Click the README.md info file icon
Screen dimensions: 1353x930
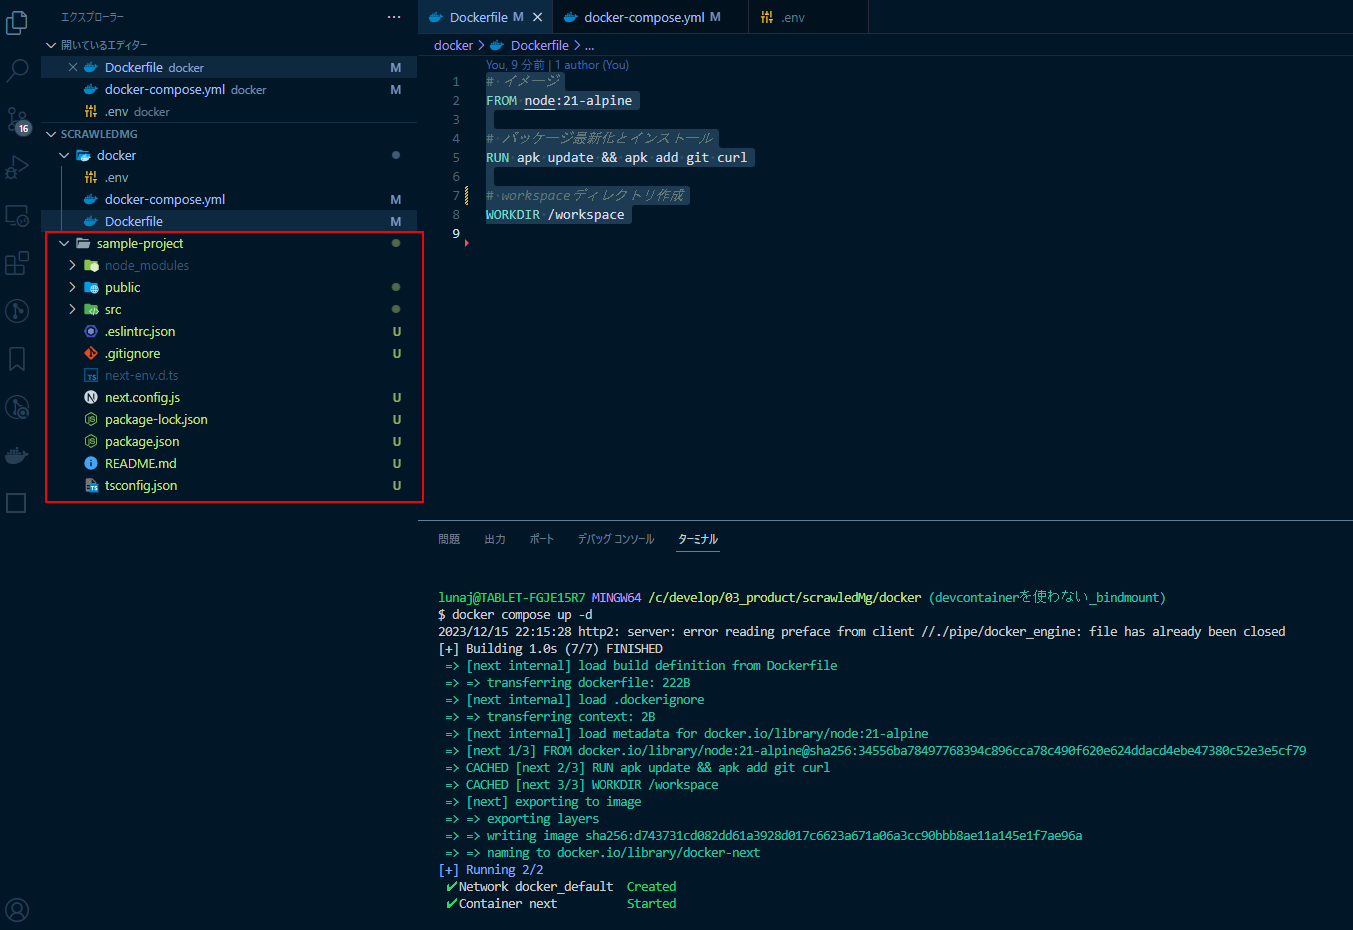tap(91, 463)
